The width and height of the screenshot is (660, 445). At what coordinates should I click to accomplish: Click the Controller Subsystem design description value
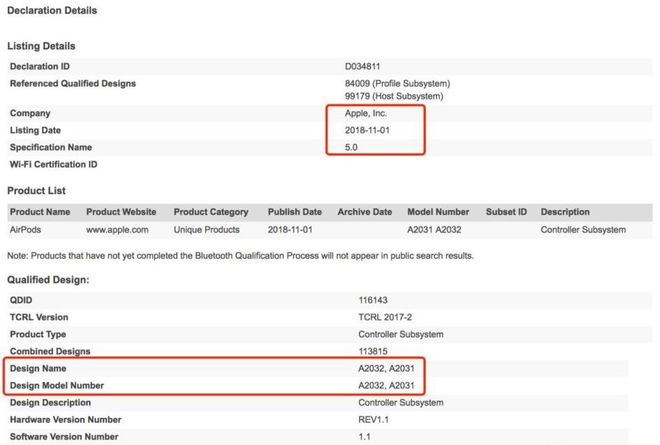click(401, 403)
